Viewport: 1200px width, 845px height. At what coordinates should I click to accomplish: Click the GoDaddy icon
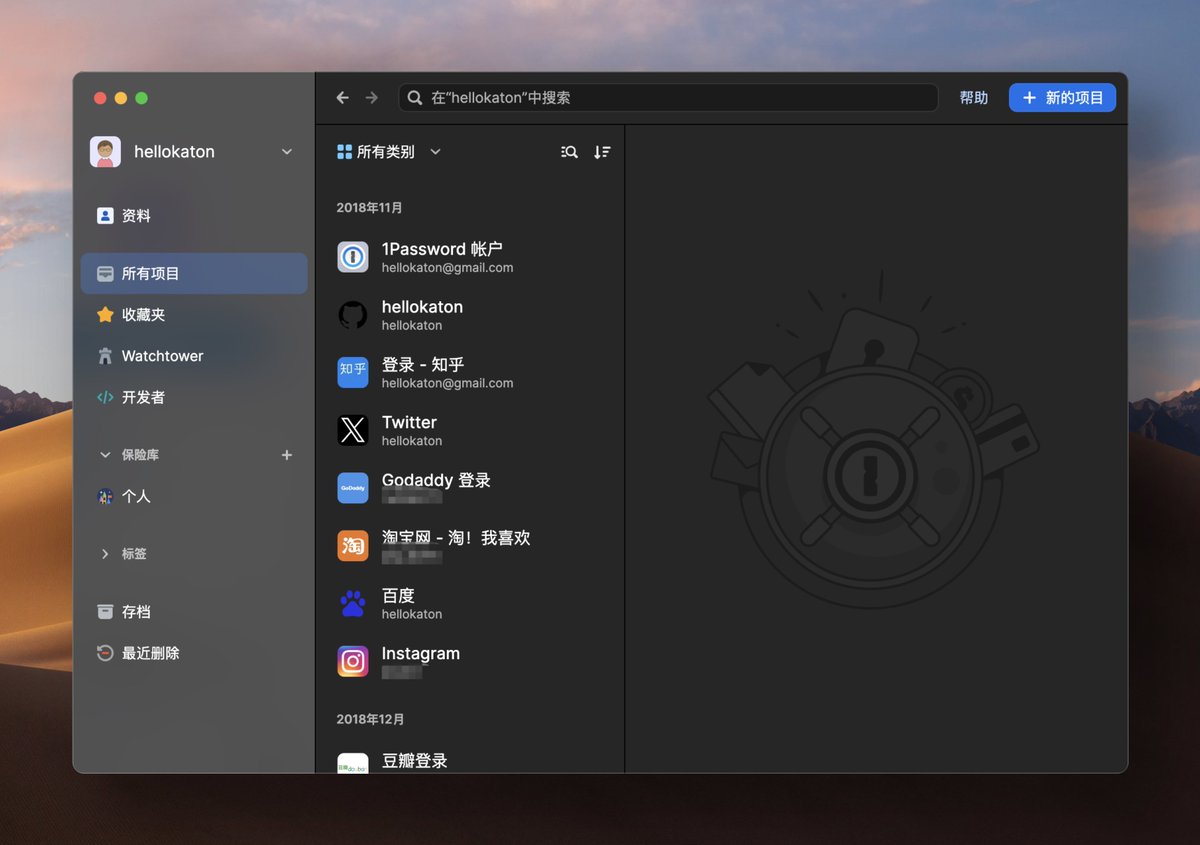[x=353, y=488]
